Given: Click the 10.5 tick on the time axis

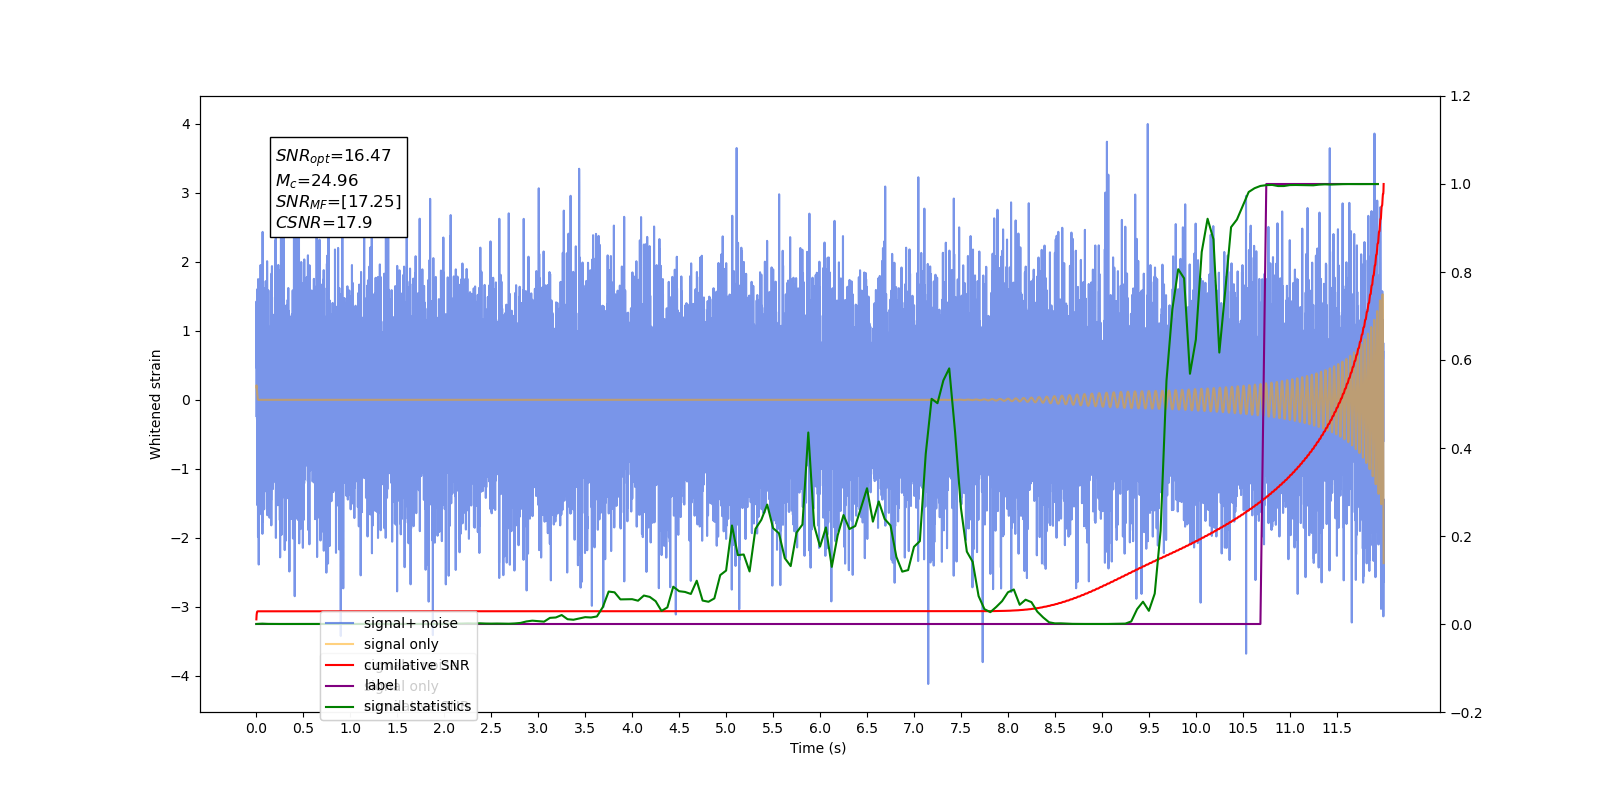Looking at the screenshot, I should coord(1243,728).
